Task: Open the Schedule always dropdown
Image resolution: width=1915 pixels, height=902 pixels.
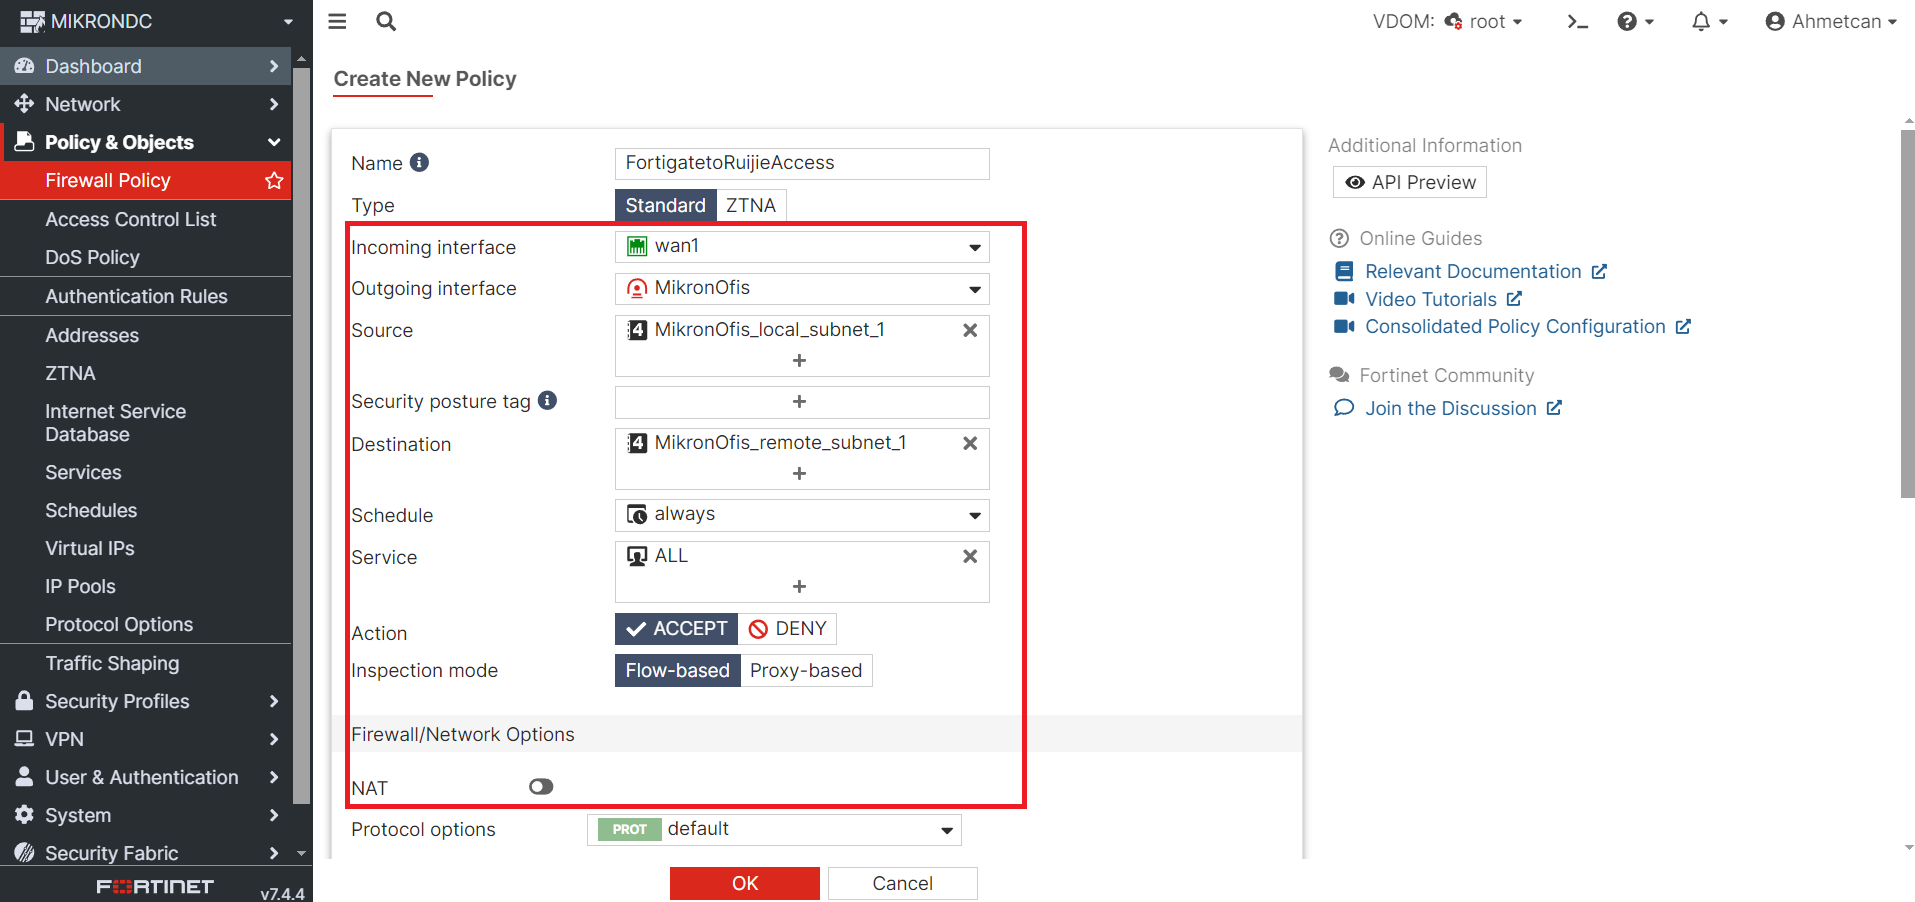Action: click(802, 515)
